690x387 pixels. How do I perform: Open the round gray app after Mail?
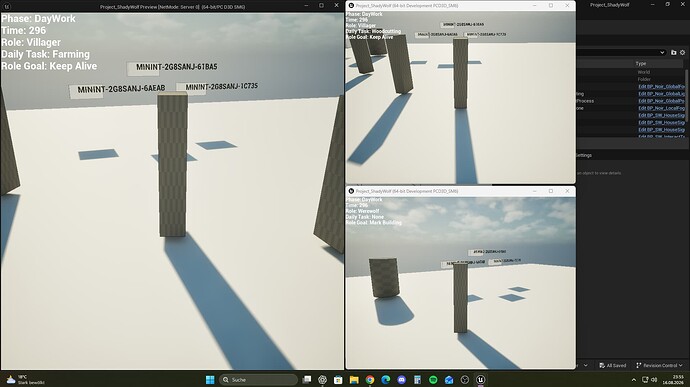click(465, 380)
